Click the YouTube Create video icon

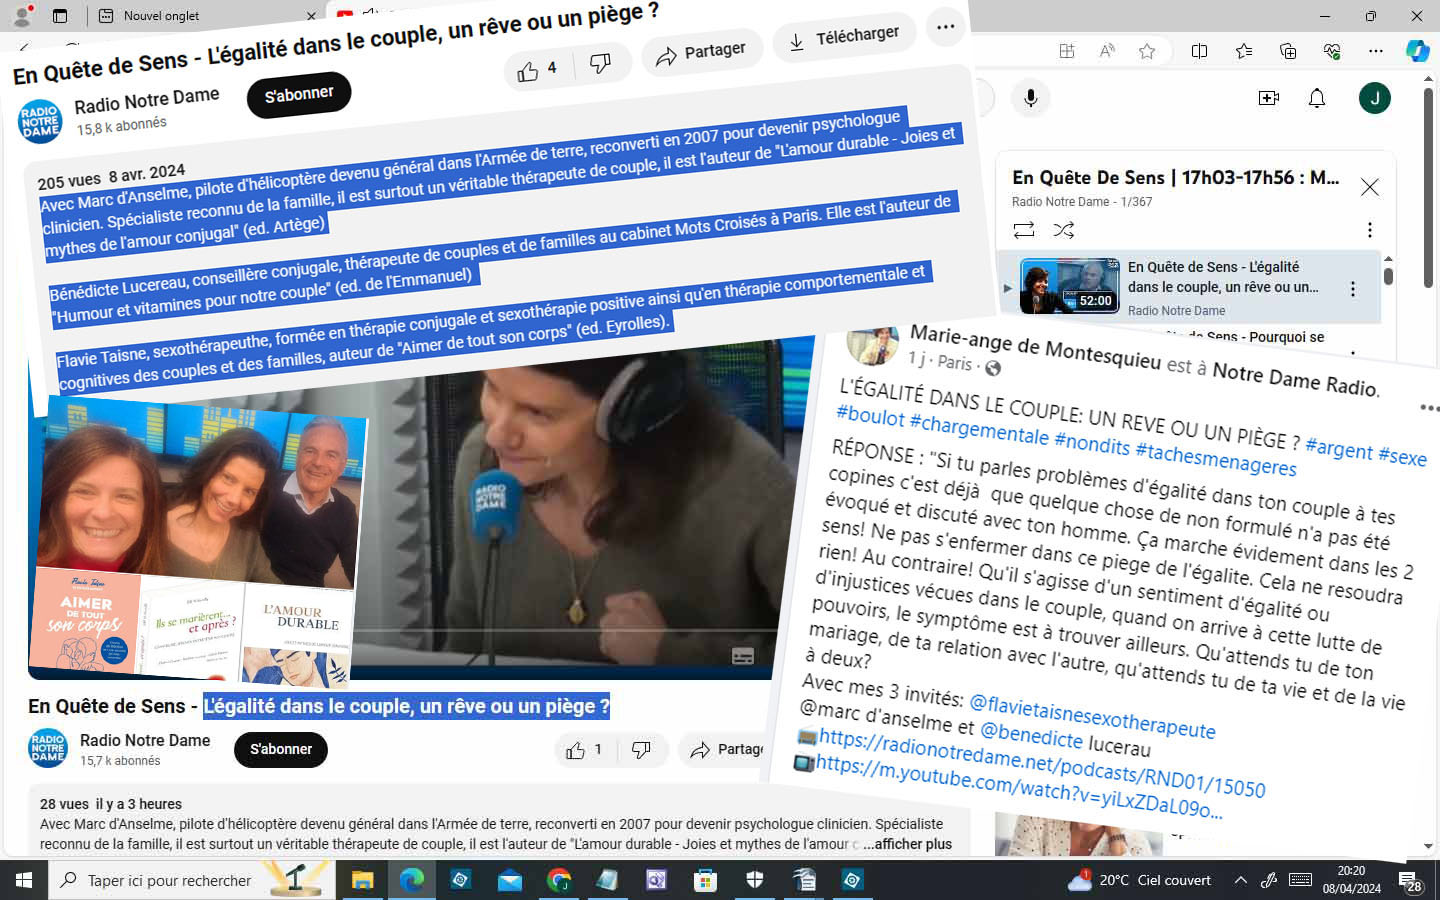pyautogui.click(x=1269, y=98)
